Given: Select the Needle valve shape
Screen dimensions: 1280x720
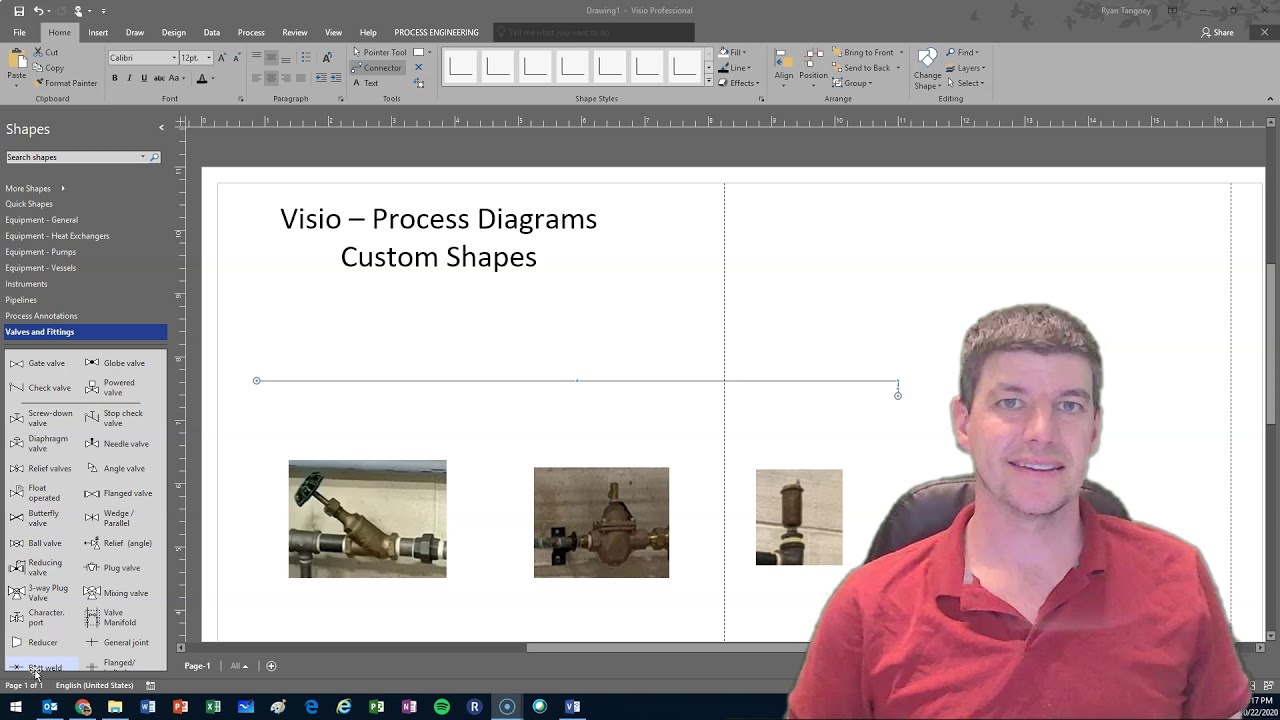Looking at the screenshot, I should point(117,443).
